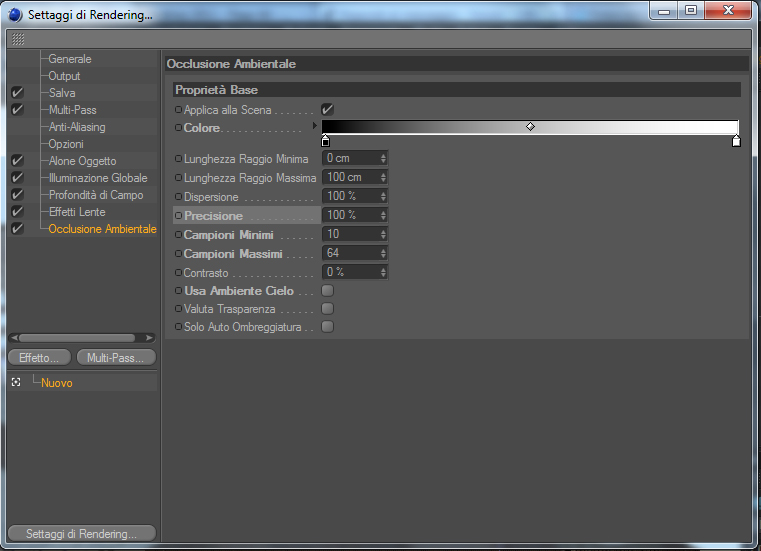Enable Valuta Trasparenza checkbox
Viewport: 761px width, 551px height.
[328, 309]
